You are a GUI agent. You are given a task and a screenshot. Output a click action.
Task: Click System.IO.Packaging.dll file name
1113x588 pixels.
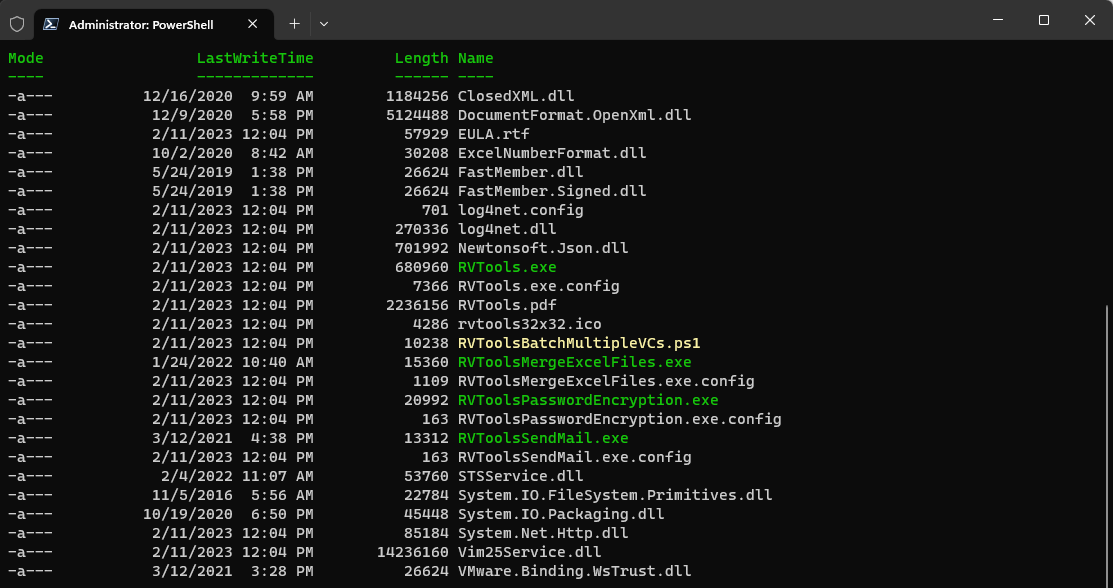(561, 514)
